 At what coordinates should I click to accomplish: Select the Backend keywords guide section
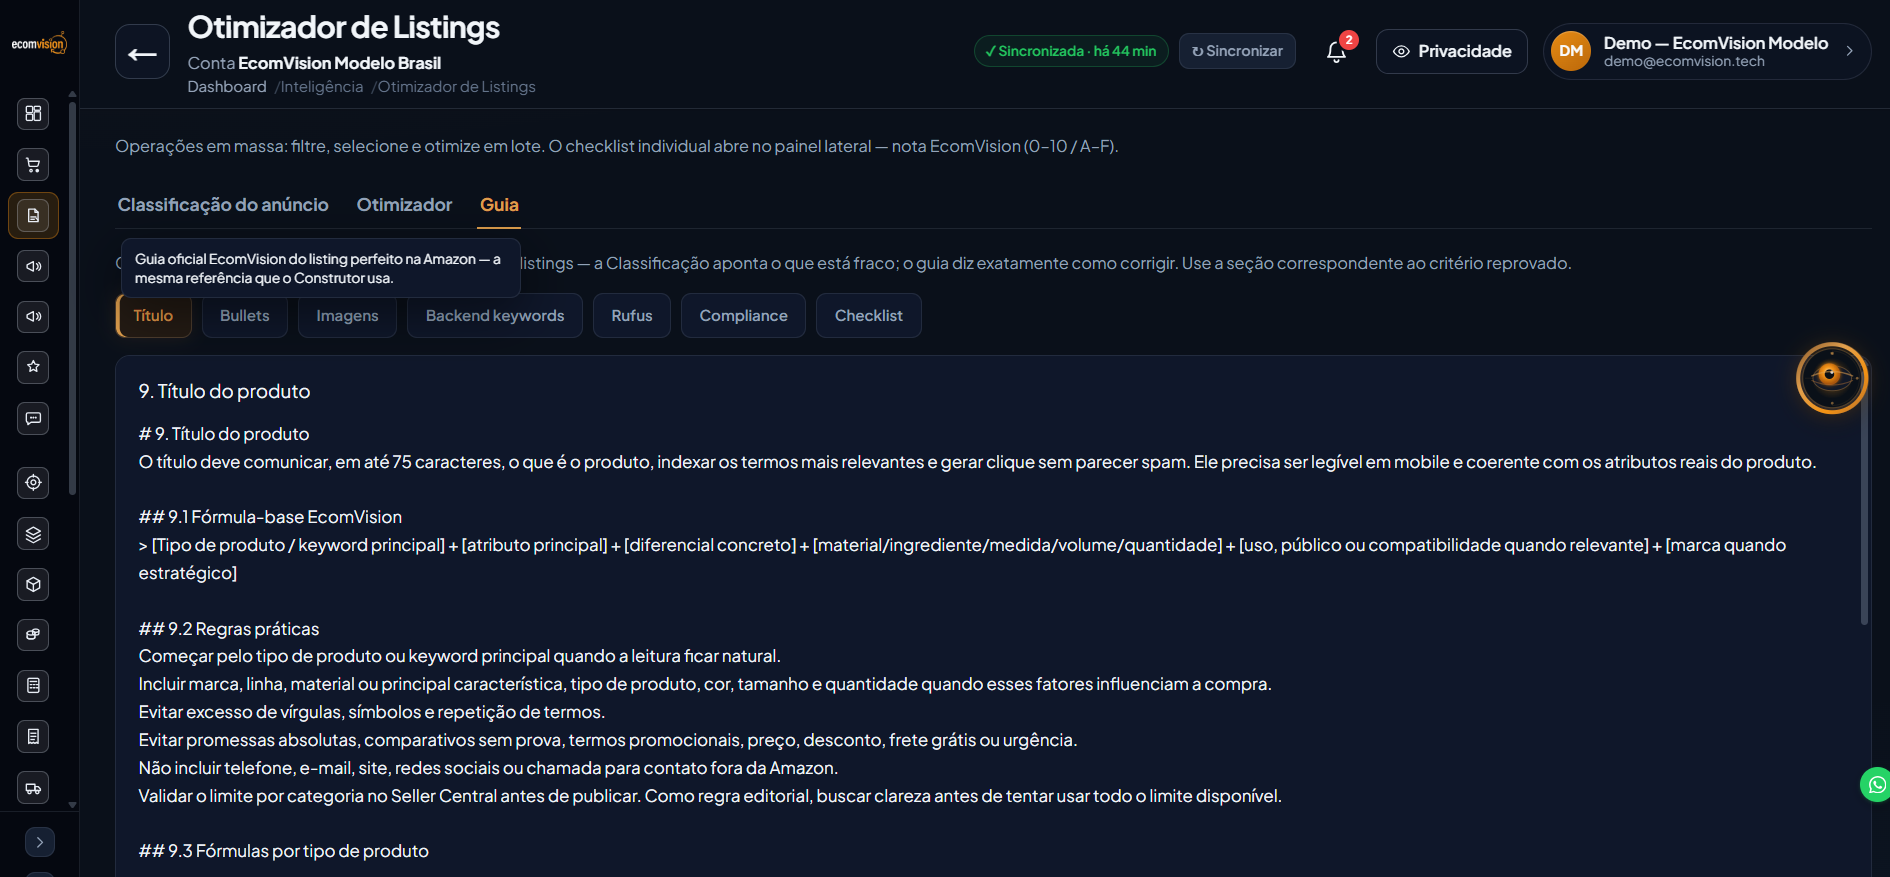pos(495,315)
